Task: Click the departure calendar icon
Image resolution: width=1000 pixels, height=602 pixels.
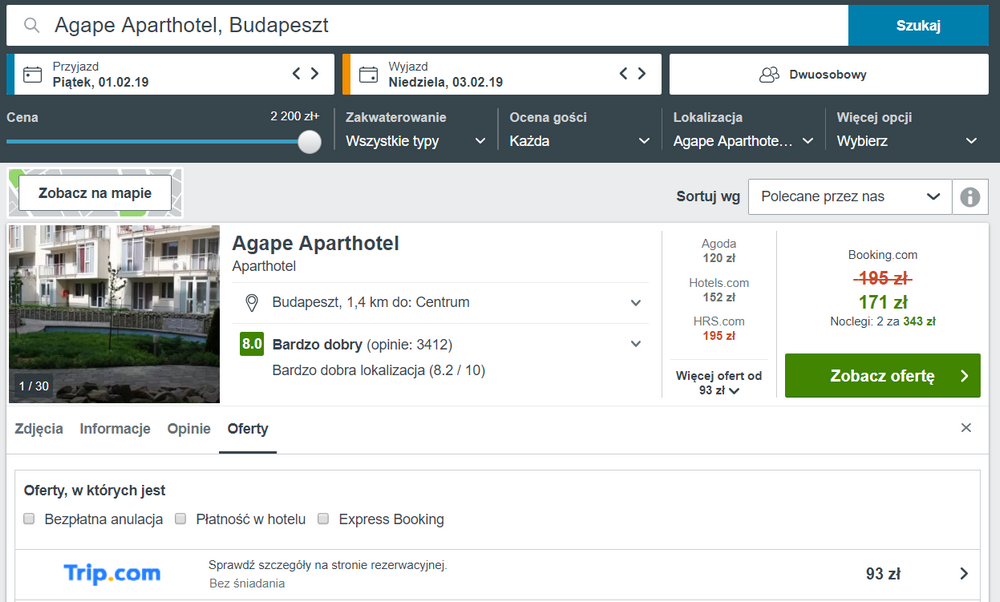Action: click(x=369, y=75)
